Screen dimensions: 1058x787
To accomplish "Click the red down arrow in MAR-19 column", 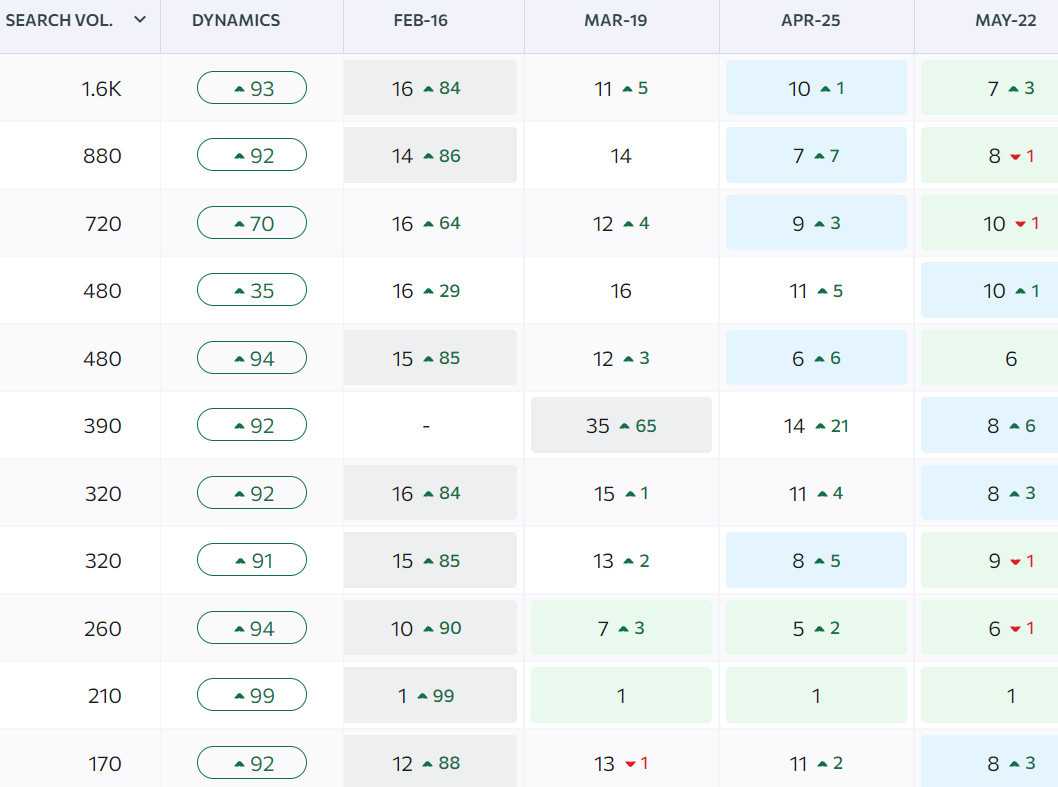I will pyautogui.click(x=630, y=764).
